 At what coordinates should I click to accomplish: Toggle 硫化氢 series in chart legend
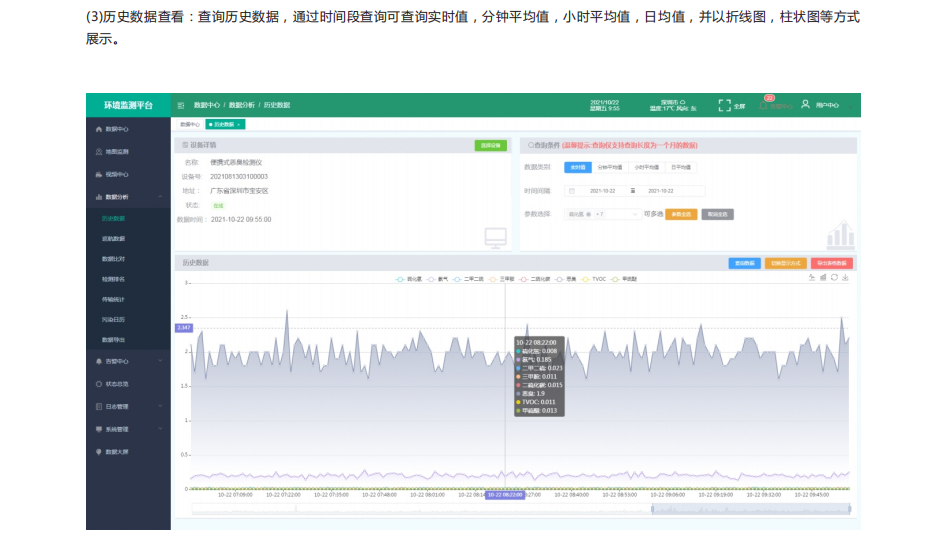coord(408,279)
